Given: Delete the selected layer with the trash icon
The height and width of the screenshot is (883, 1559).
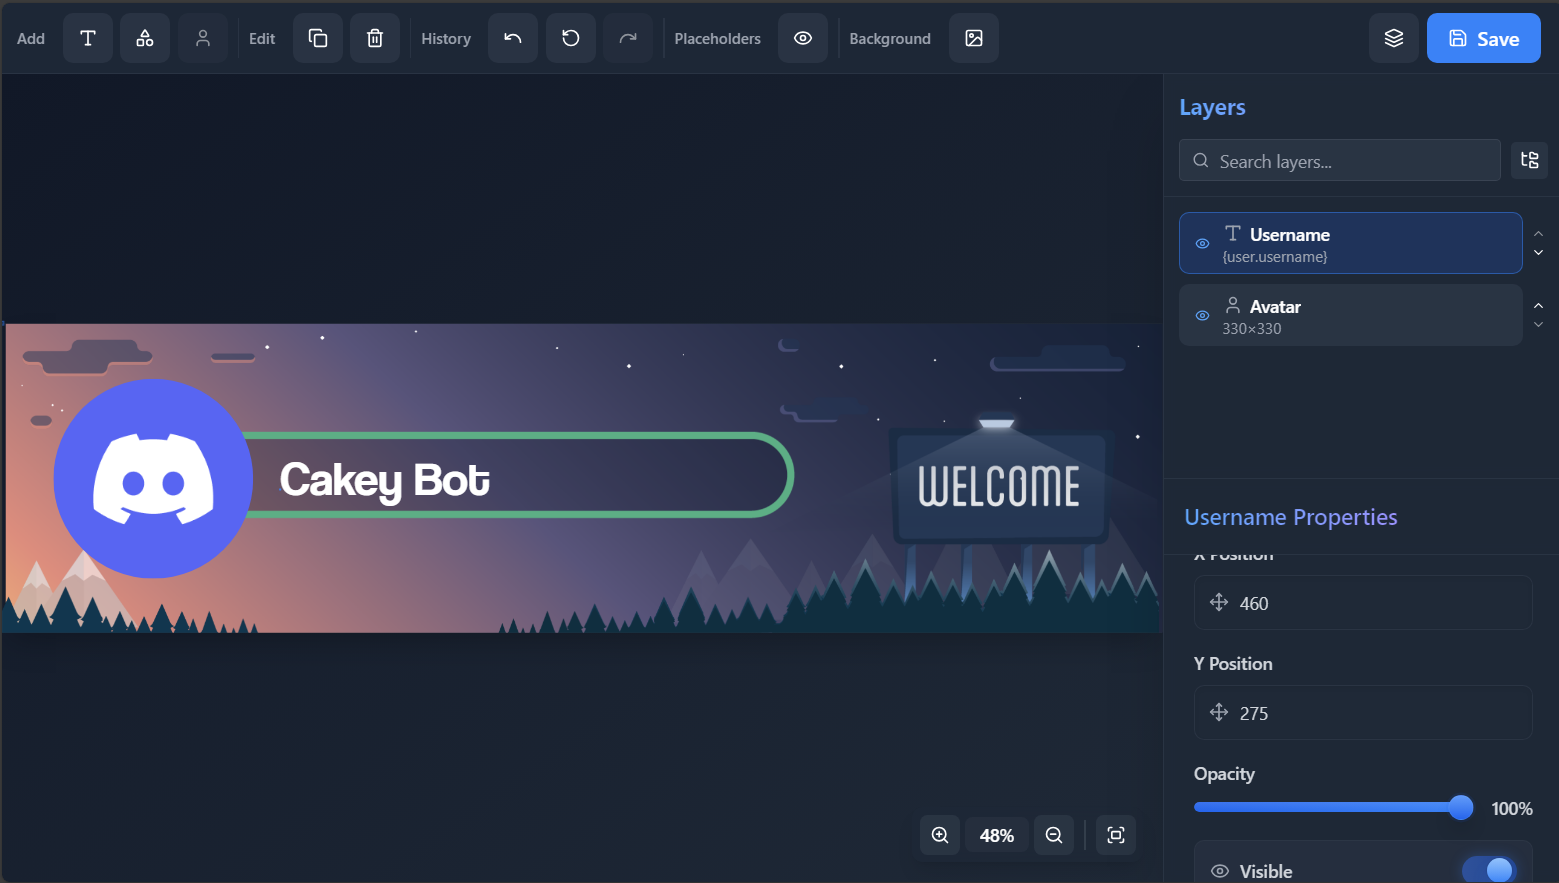Looking at the screenshot, I should pos(375,38).
